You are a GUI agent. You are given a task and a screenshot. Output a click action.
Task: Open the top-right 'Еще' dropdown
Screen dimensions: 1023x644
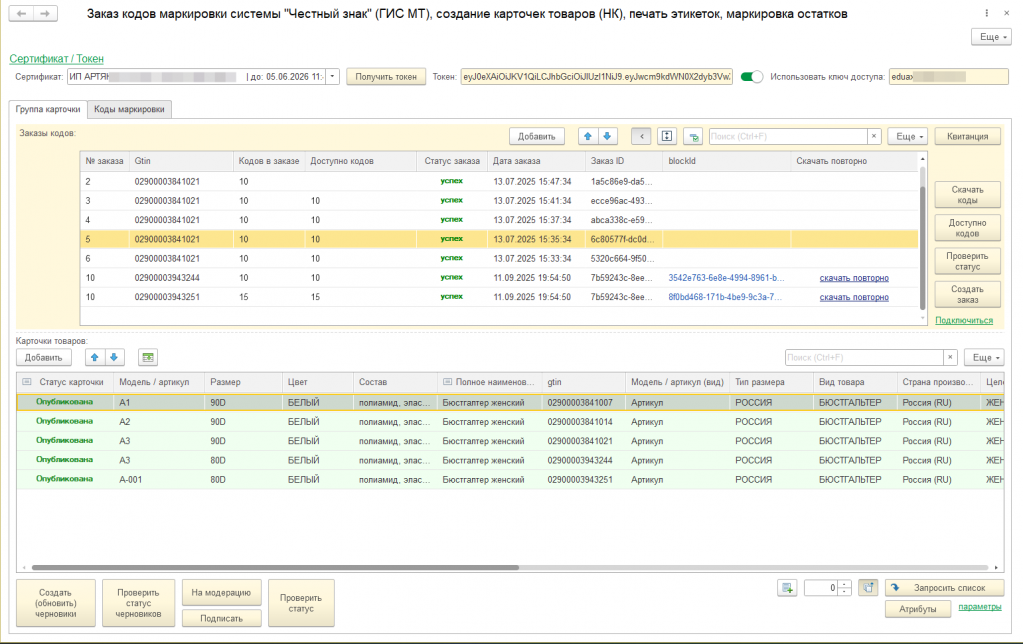click(x=991, y=36)
